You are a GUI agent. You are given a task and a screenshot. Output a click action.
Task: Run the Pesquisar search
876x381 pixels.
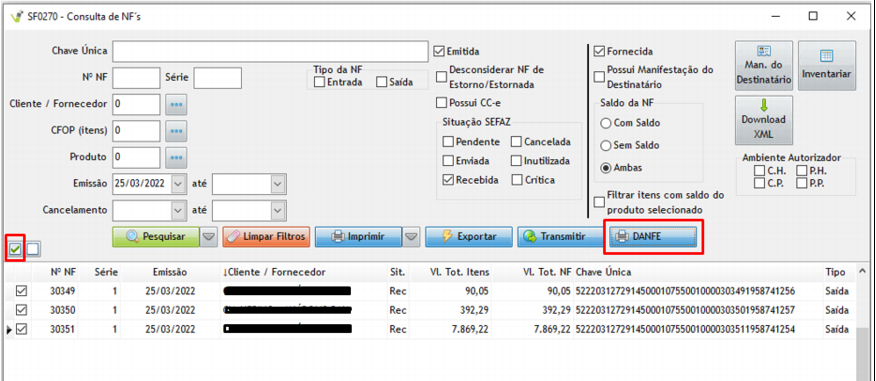[156, 236]
